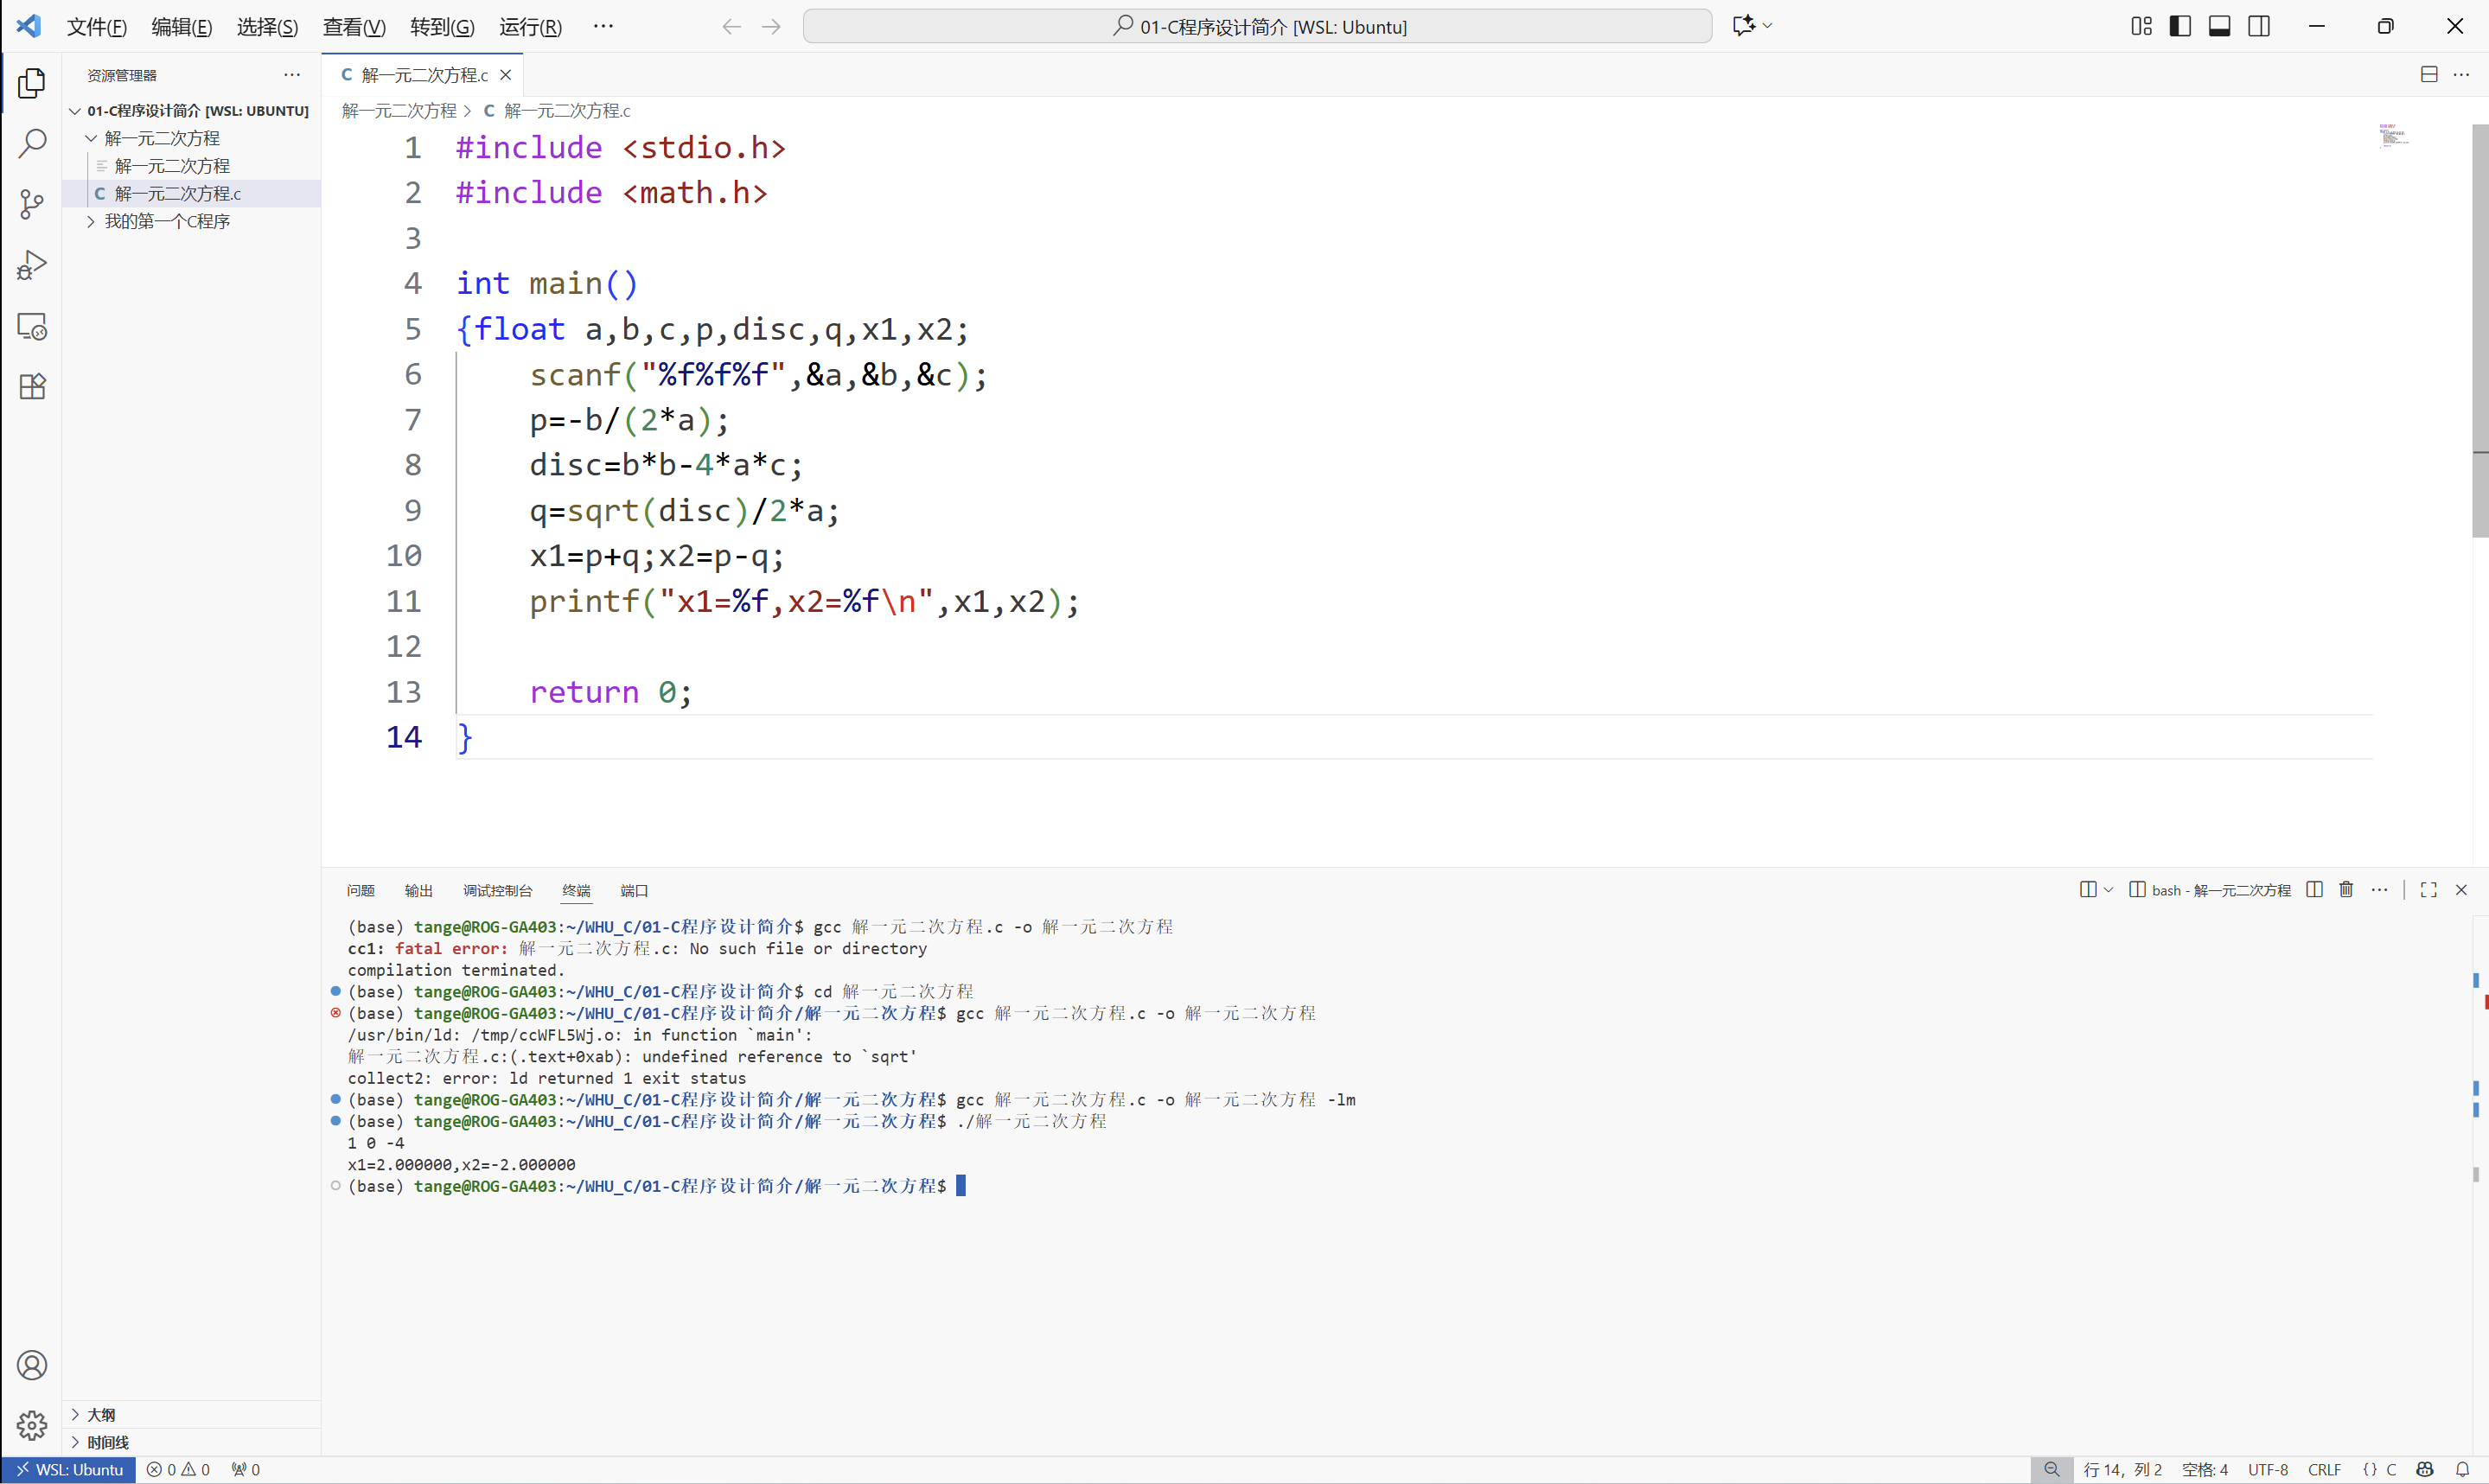
Task: Open Remote Explorer view
Action: pos(32,326)
